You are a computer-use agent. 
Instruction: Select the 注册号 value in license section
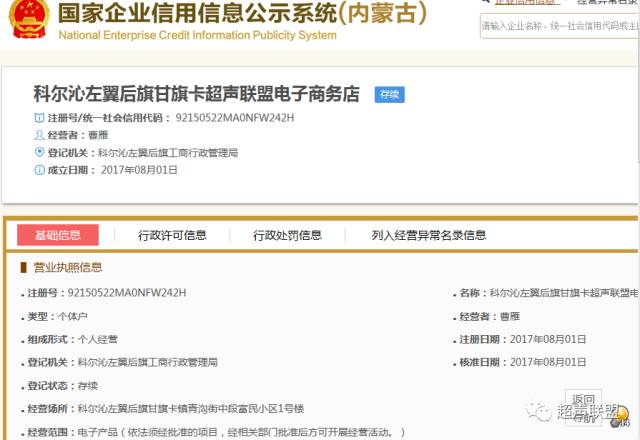click(x=127, y=293)
